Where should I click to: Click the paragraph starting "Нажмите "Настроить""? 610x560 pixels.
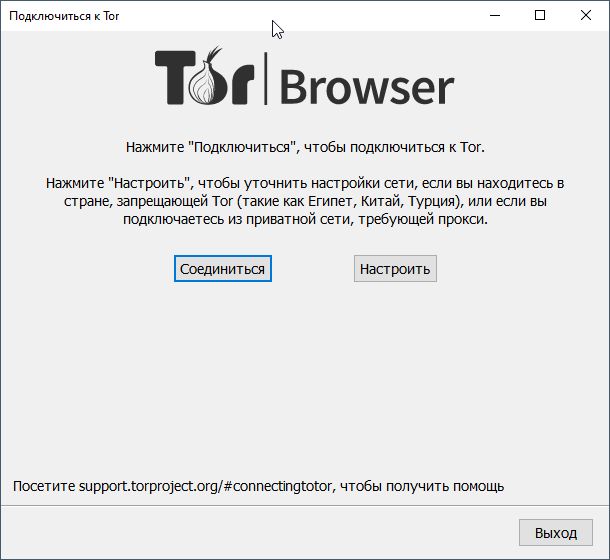[x=305, y=201]
